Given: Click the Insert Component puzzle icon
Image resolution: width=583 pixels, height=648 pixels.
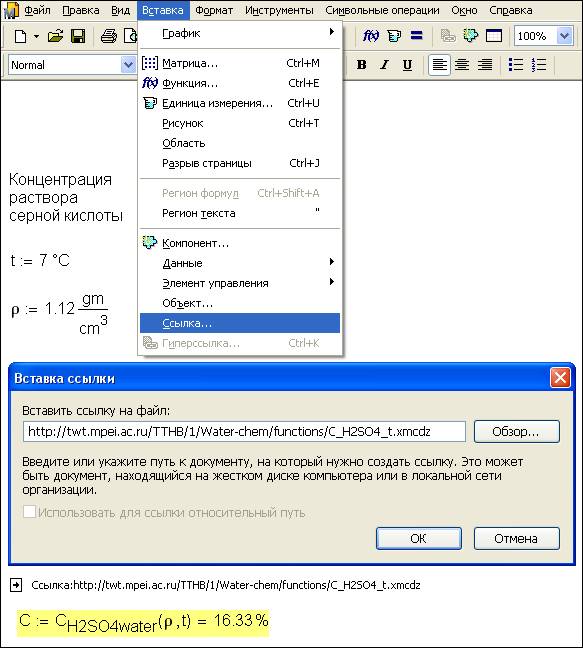Looking at the screenshot, I should [x=471, y=36].
